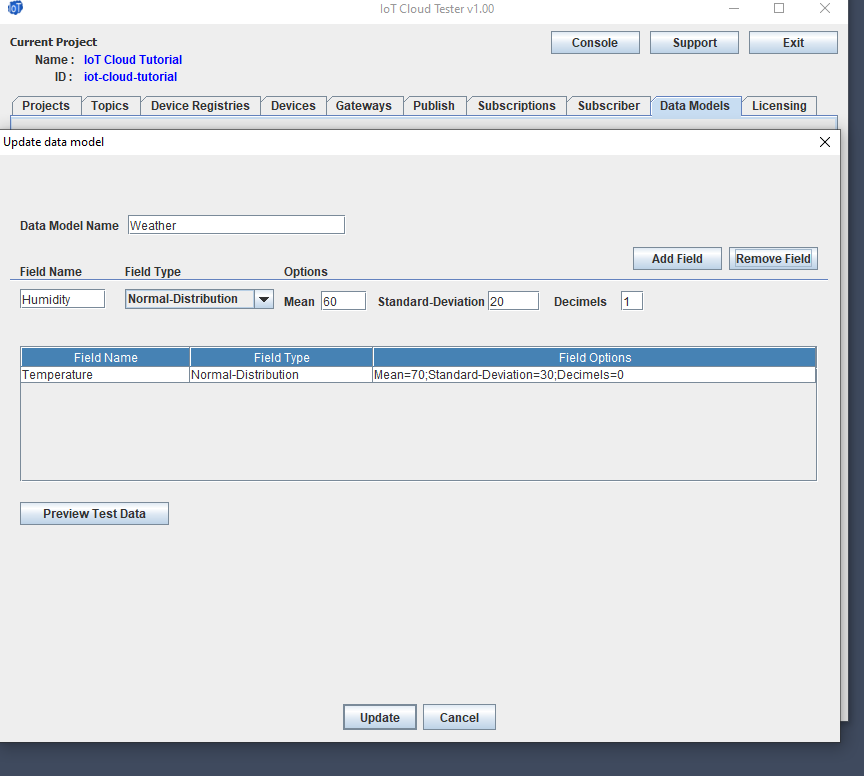Viewport: 864px width, 776px height.
Task: Open the Licensing tab
Action: tap(779, 106)
